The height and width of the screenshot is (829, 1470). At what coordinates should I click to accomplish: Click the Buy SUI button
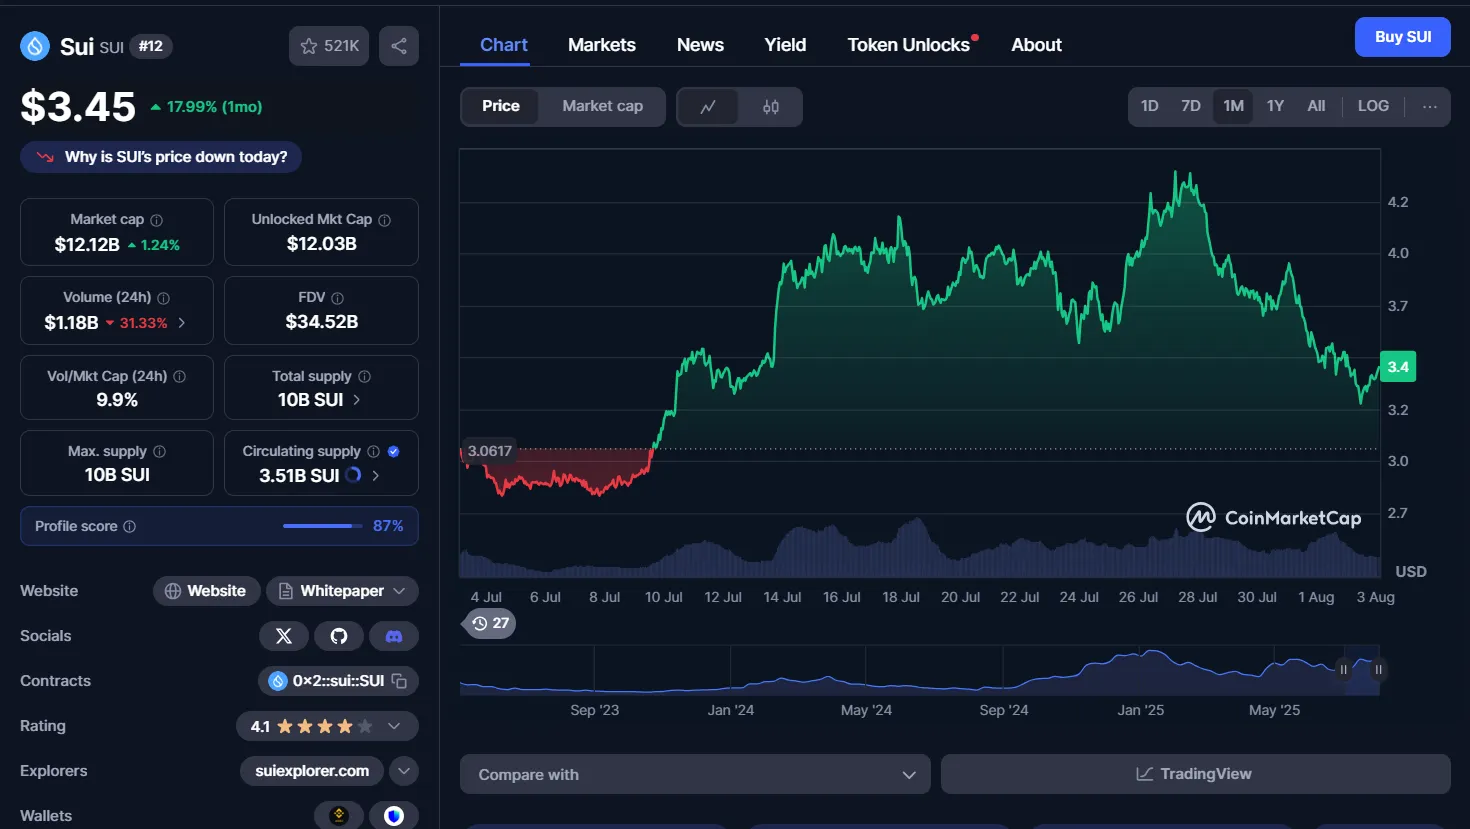tap(1403, 37)
